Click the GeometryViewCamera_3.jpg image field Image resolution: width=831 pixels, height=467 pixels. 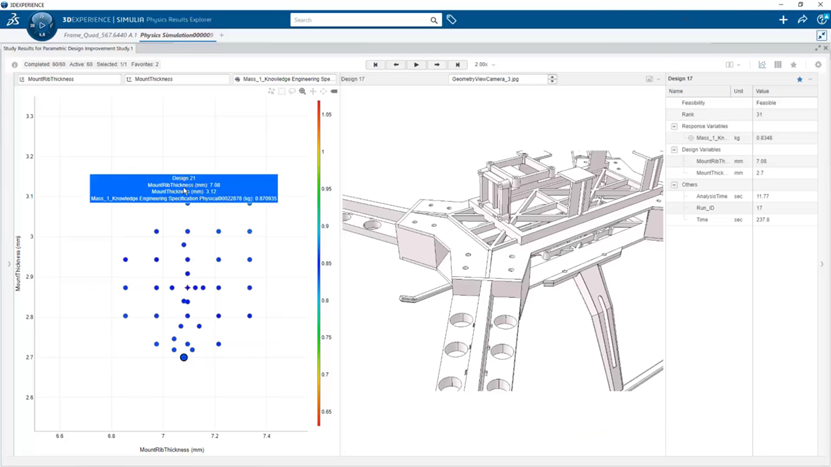point(499,79)
